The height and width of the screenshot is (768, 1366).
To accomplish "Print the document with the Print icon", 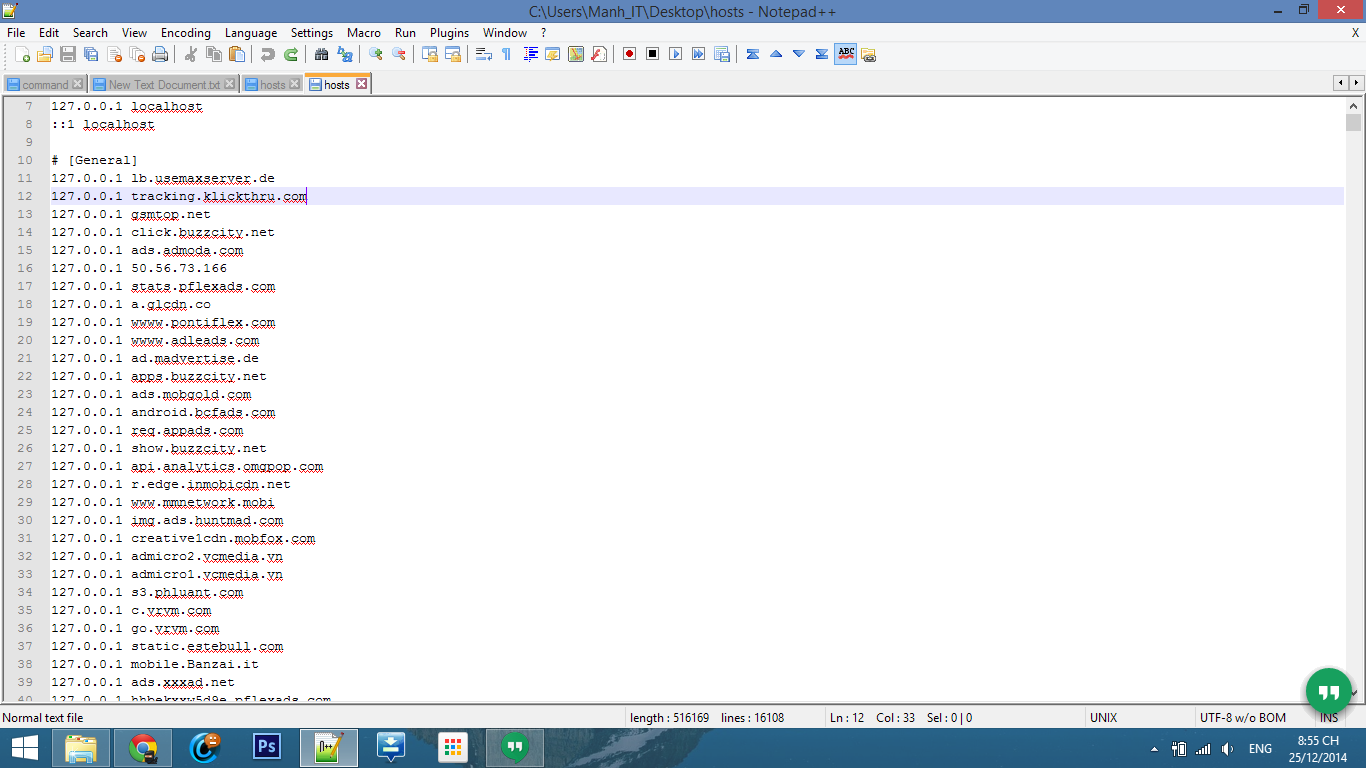I will point(160,54).
